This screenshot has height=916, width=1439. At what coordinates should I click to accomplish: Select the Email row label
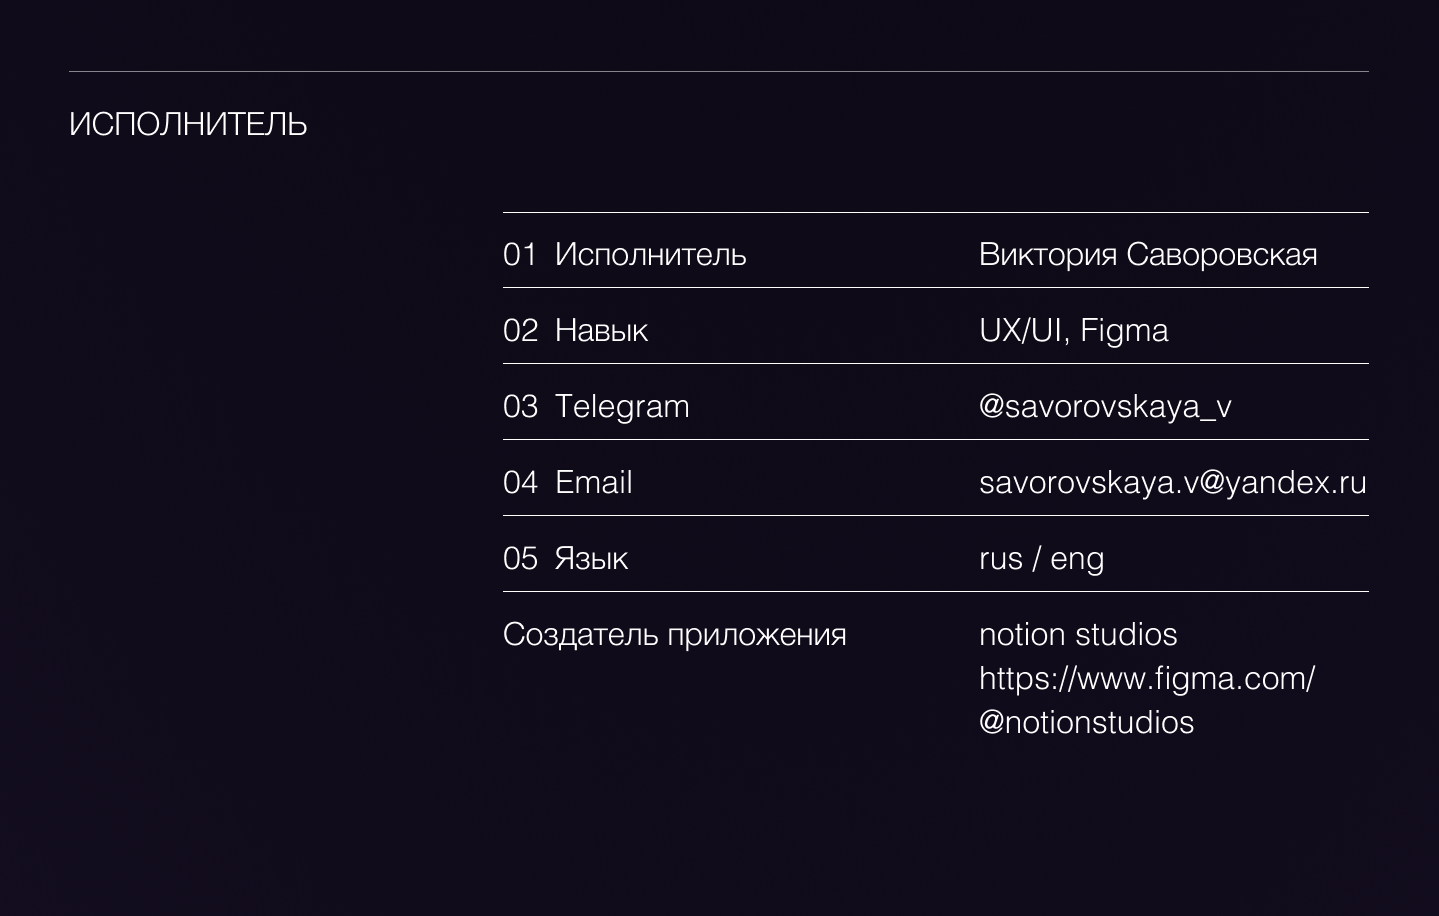pos(593,482)
